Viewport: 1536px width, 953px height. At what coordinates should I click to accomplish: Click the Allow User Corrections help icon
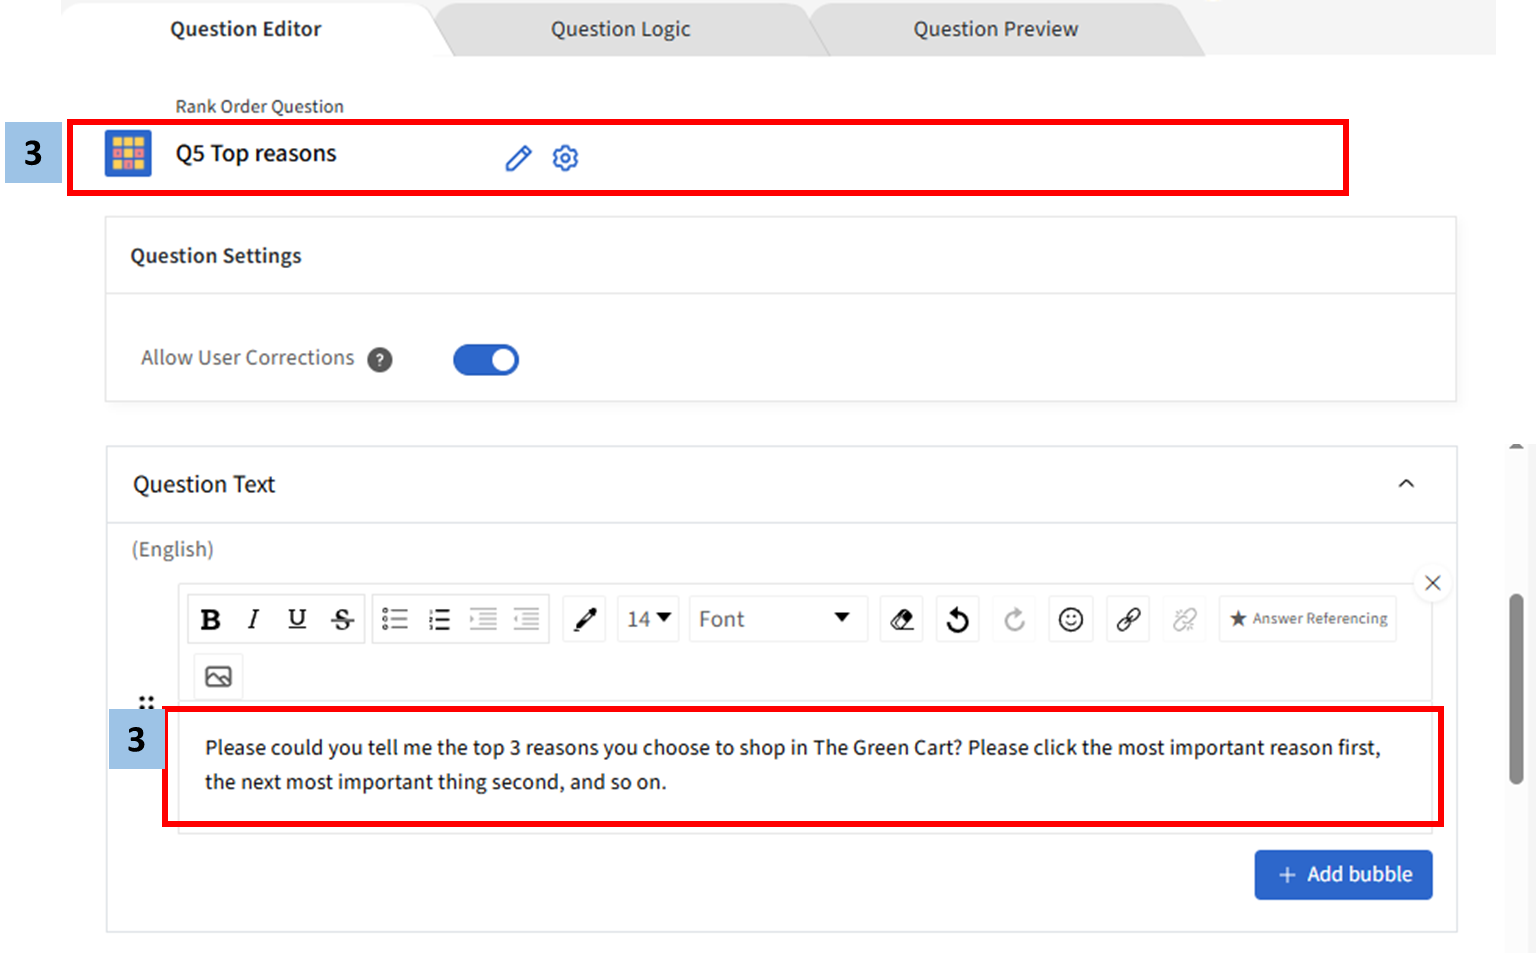(x=380, y=360)
